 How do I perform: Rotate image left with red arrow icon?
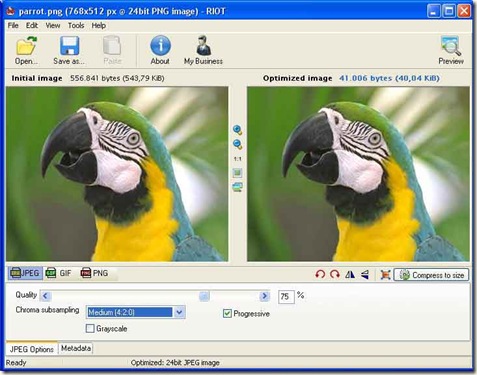pyautogui.click(x=320, y=275)
